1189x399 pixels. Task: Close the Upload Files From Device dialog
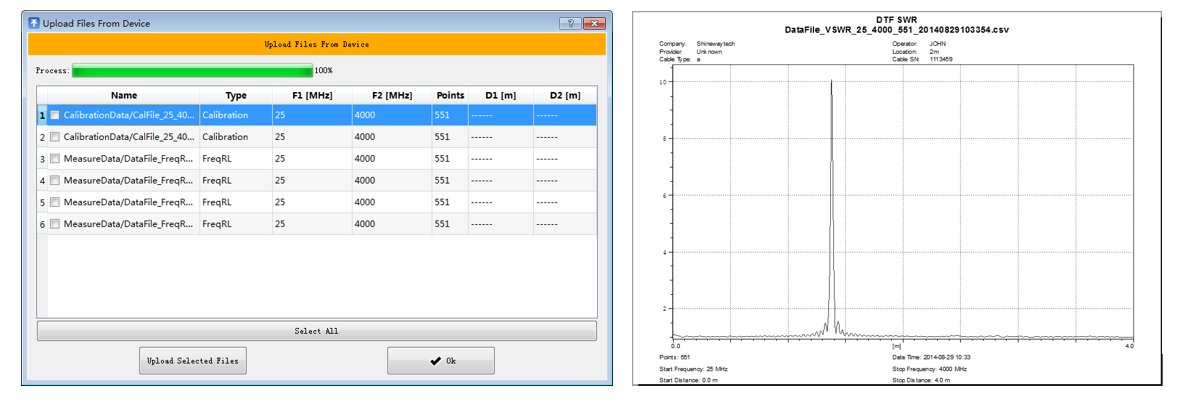pyautogui.click(x=595, y=24)
